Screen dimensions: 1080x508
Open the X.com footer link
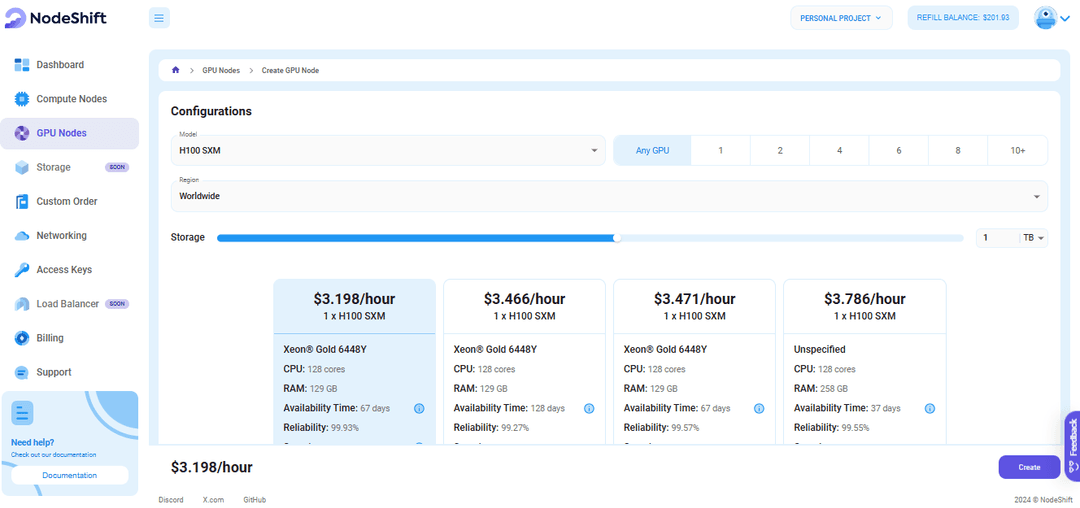point(214,500)
